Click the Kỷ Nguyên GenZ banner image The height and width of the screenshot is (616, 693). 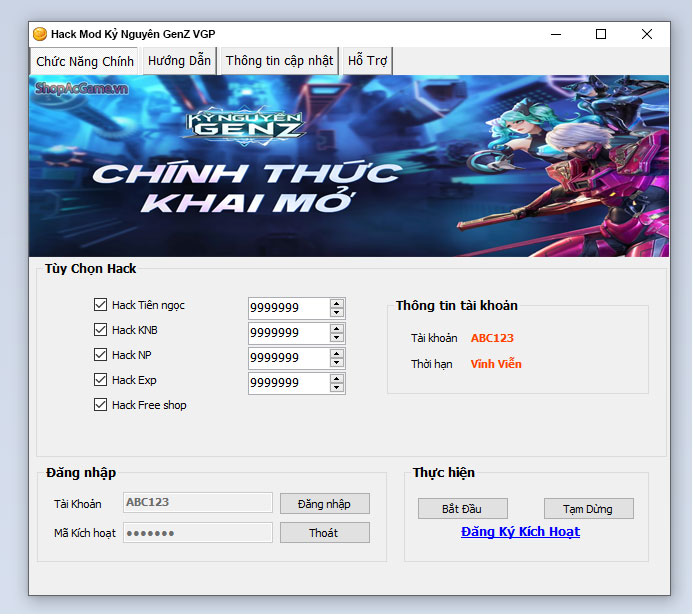click(349, 166)
